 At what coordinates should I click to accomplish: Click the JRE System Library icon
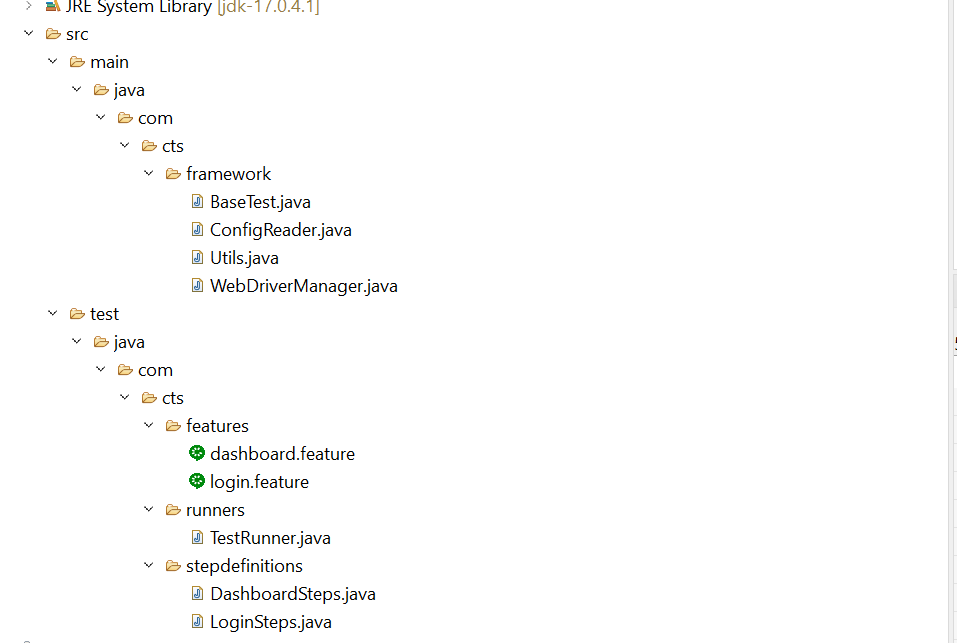pyautogui.click(x=52, y=7)
